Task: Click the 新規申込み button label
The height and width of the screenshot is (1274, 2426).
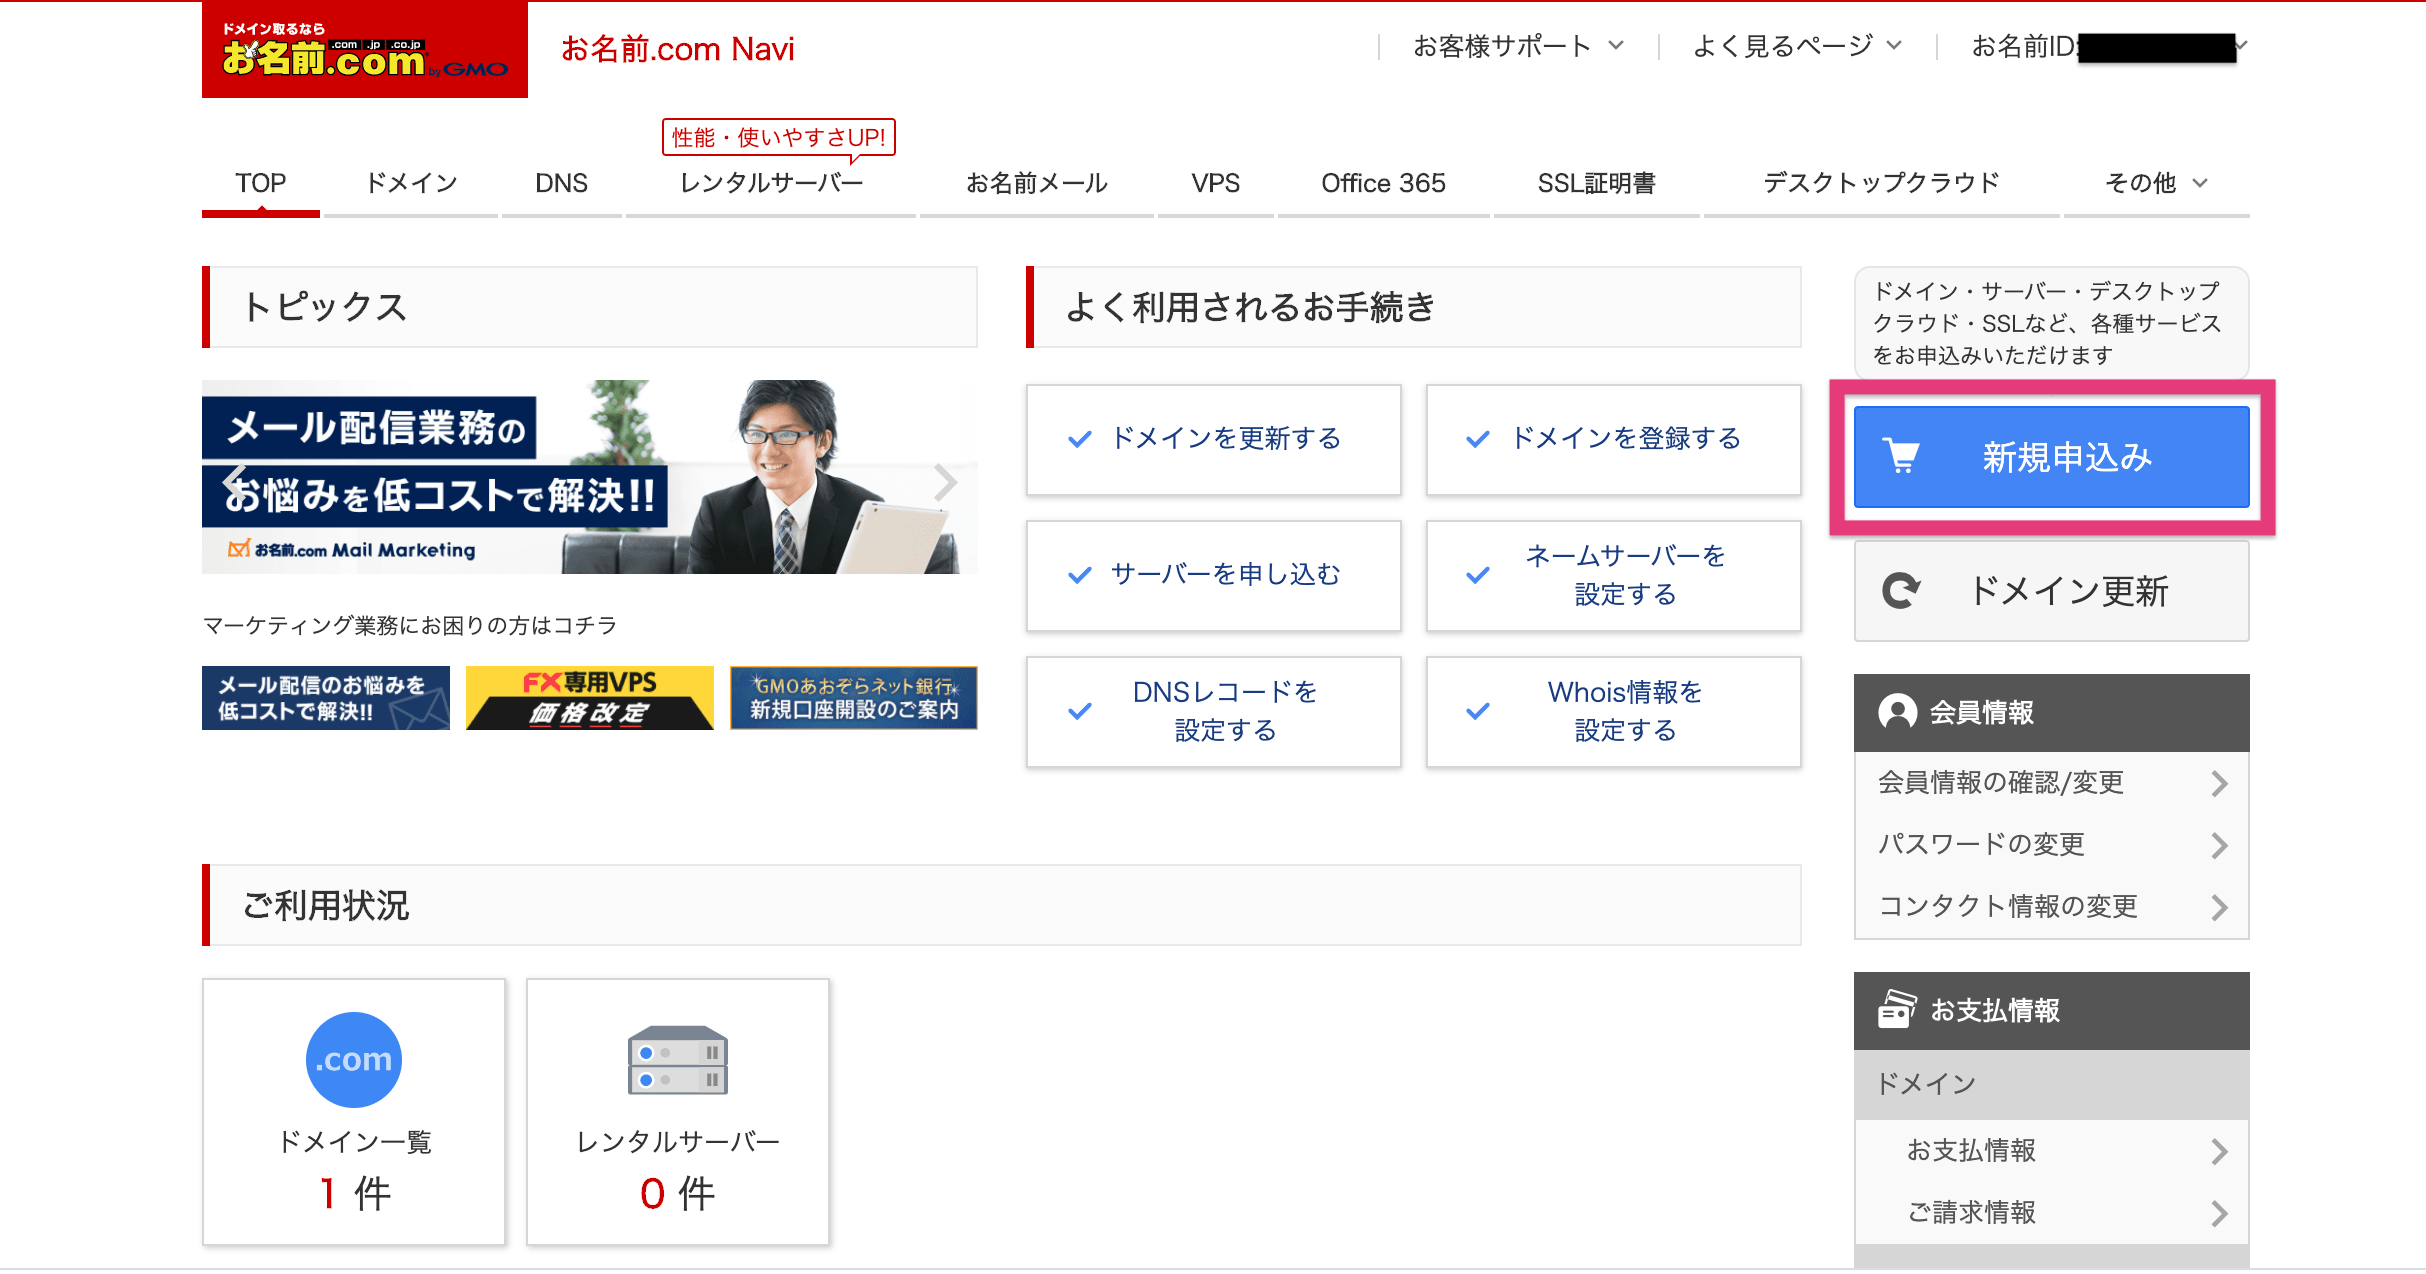Action: tap(2067, 457)
